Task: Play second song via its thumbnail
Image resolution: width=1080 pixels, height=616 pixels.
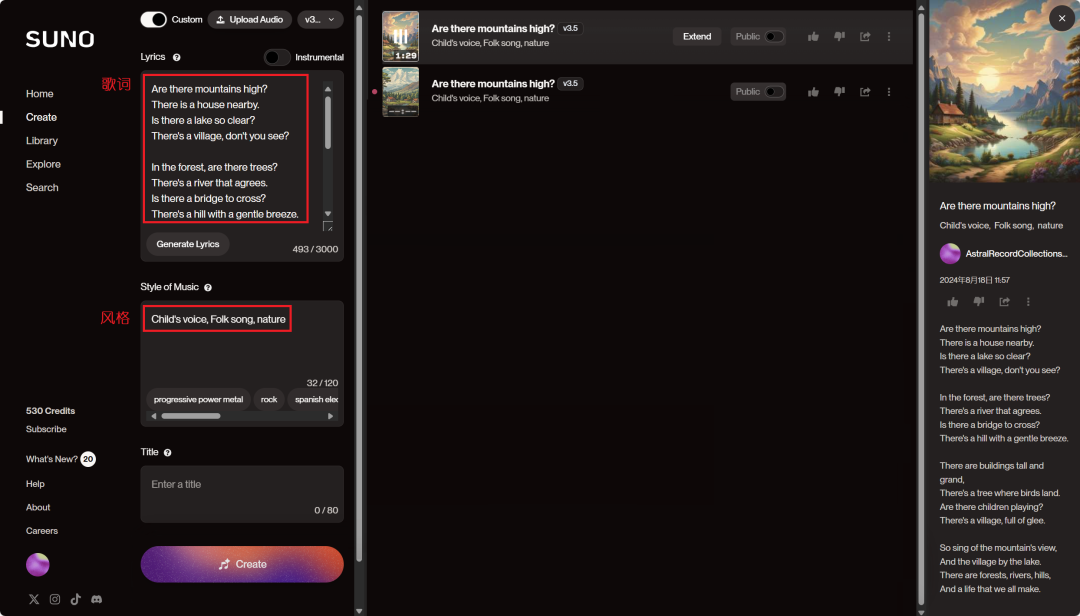Action: click(x=401, y=92)
